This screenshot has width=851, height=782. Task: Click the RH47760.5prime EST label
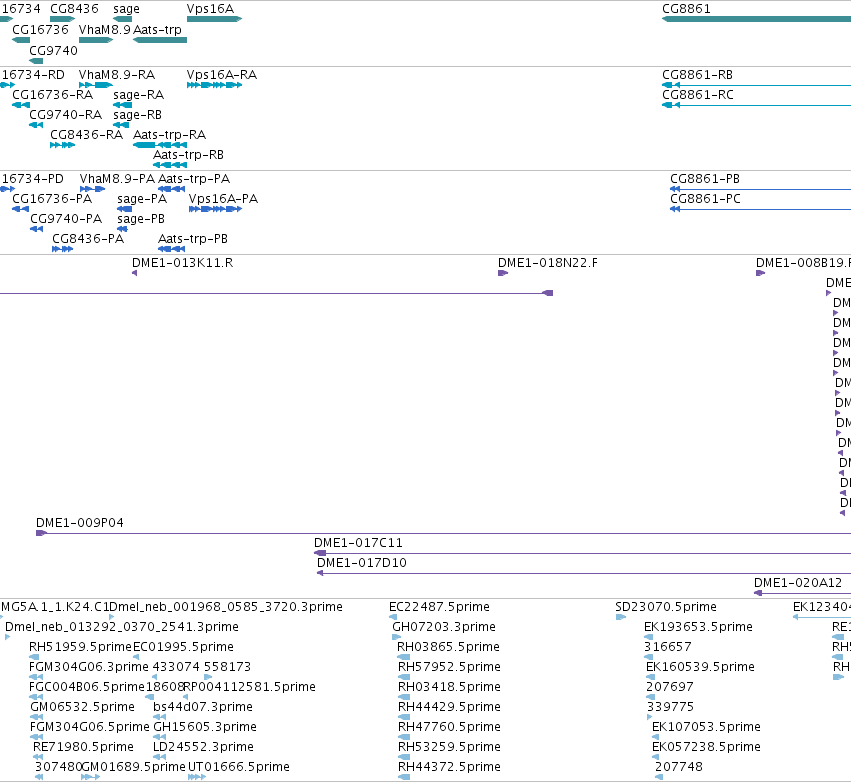pos(449,727)
